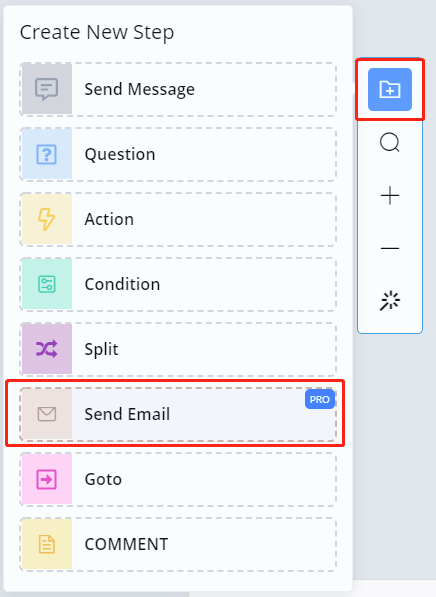The width and height of the screenshot is (436, 597).
Task: Select the Goto step label
Action: [x=103, y=479]
